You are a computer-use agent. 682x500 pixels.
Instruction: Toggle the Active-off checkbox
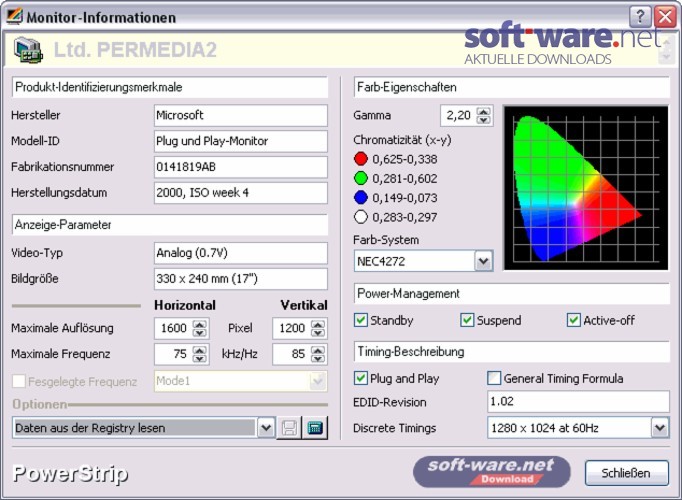[574, 320]
